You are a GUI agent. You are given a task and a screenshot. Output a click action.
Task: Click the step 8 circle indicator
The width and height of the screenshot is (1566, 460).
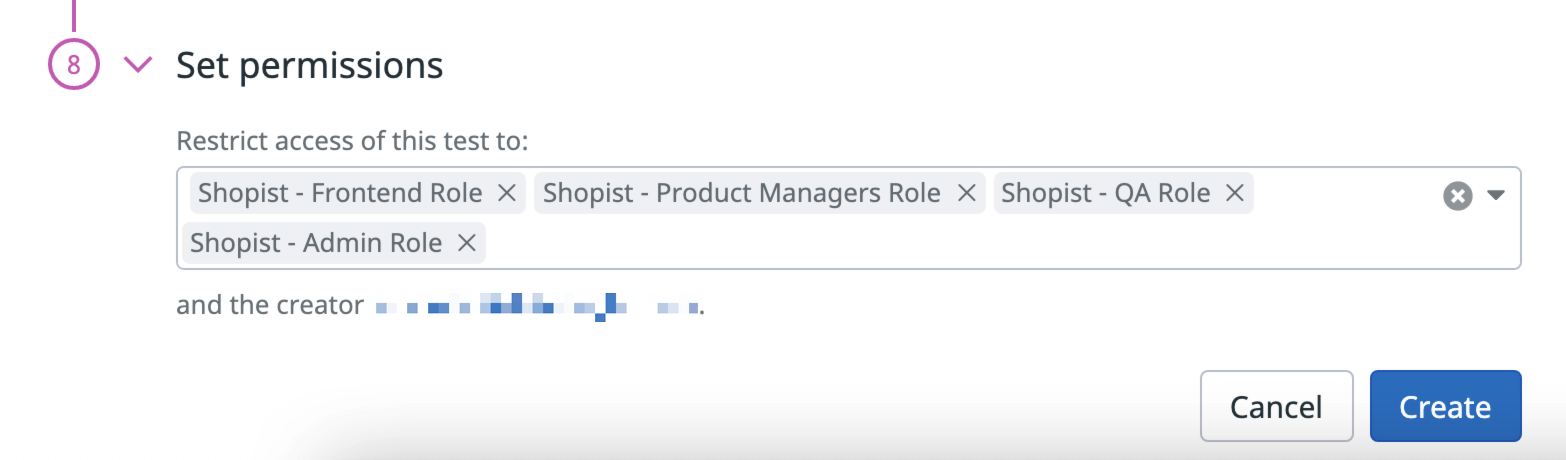(x=73, y=66)
